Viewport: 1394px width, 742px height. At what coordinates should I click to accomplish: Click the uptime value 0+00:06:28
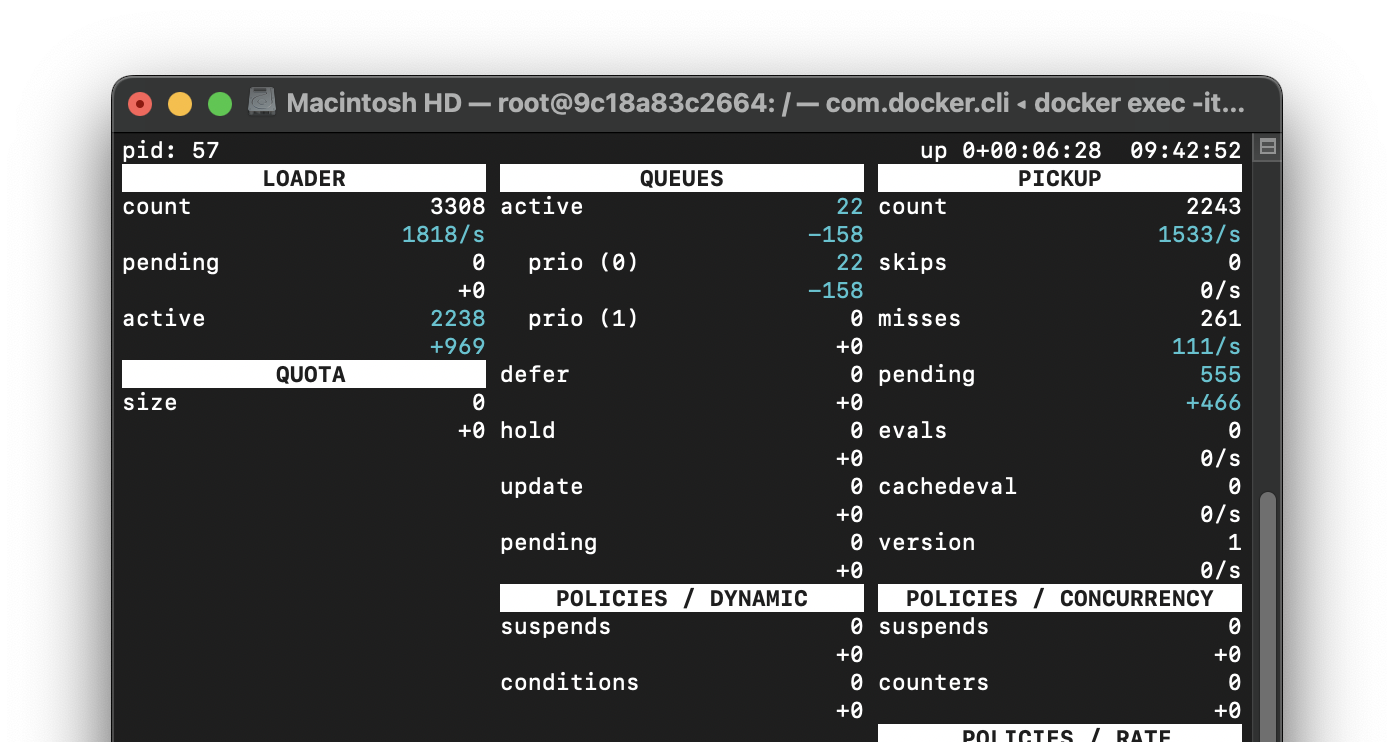pyautogui.click(x=1031, y=151)
